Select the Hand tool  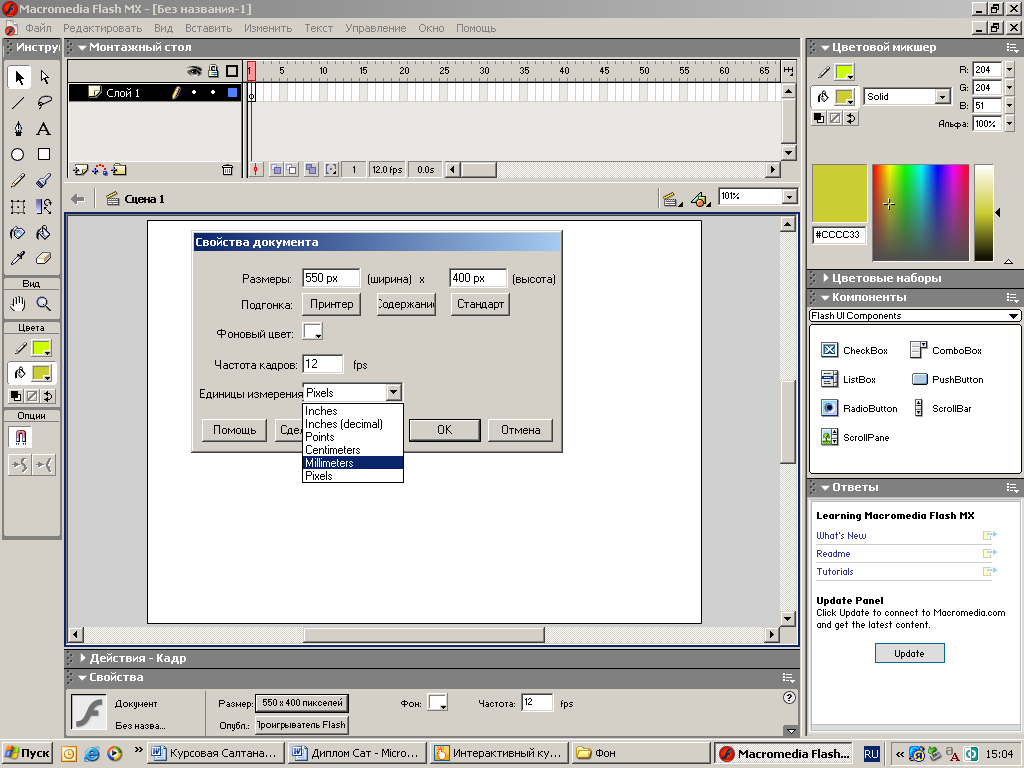tap(18, 304)
